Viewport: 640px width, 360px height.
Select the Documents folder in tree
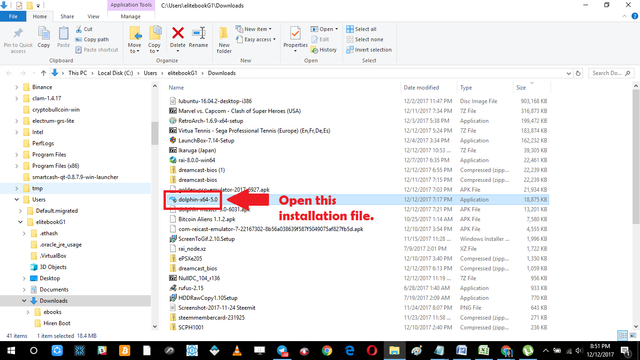(54, 289)
